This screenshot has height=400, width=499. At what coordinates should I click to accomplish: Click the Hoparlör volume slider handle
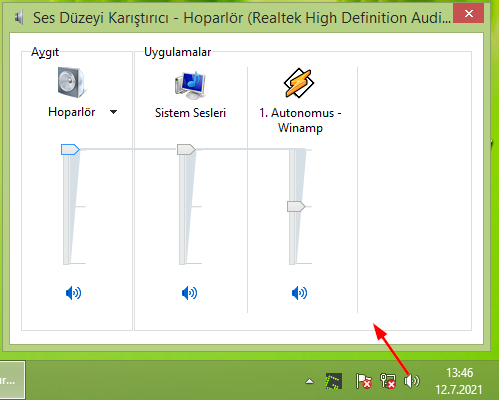[70, 150]
